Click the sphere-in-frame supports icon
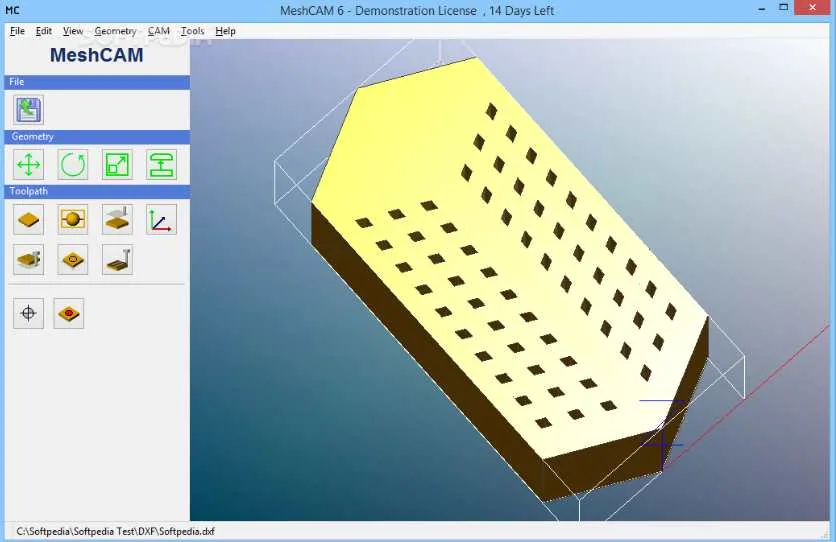This screenshot has height=542, width=836. pyautogui.click(x=73, y=219)
